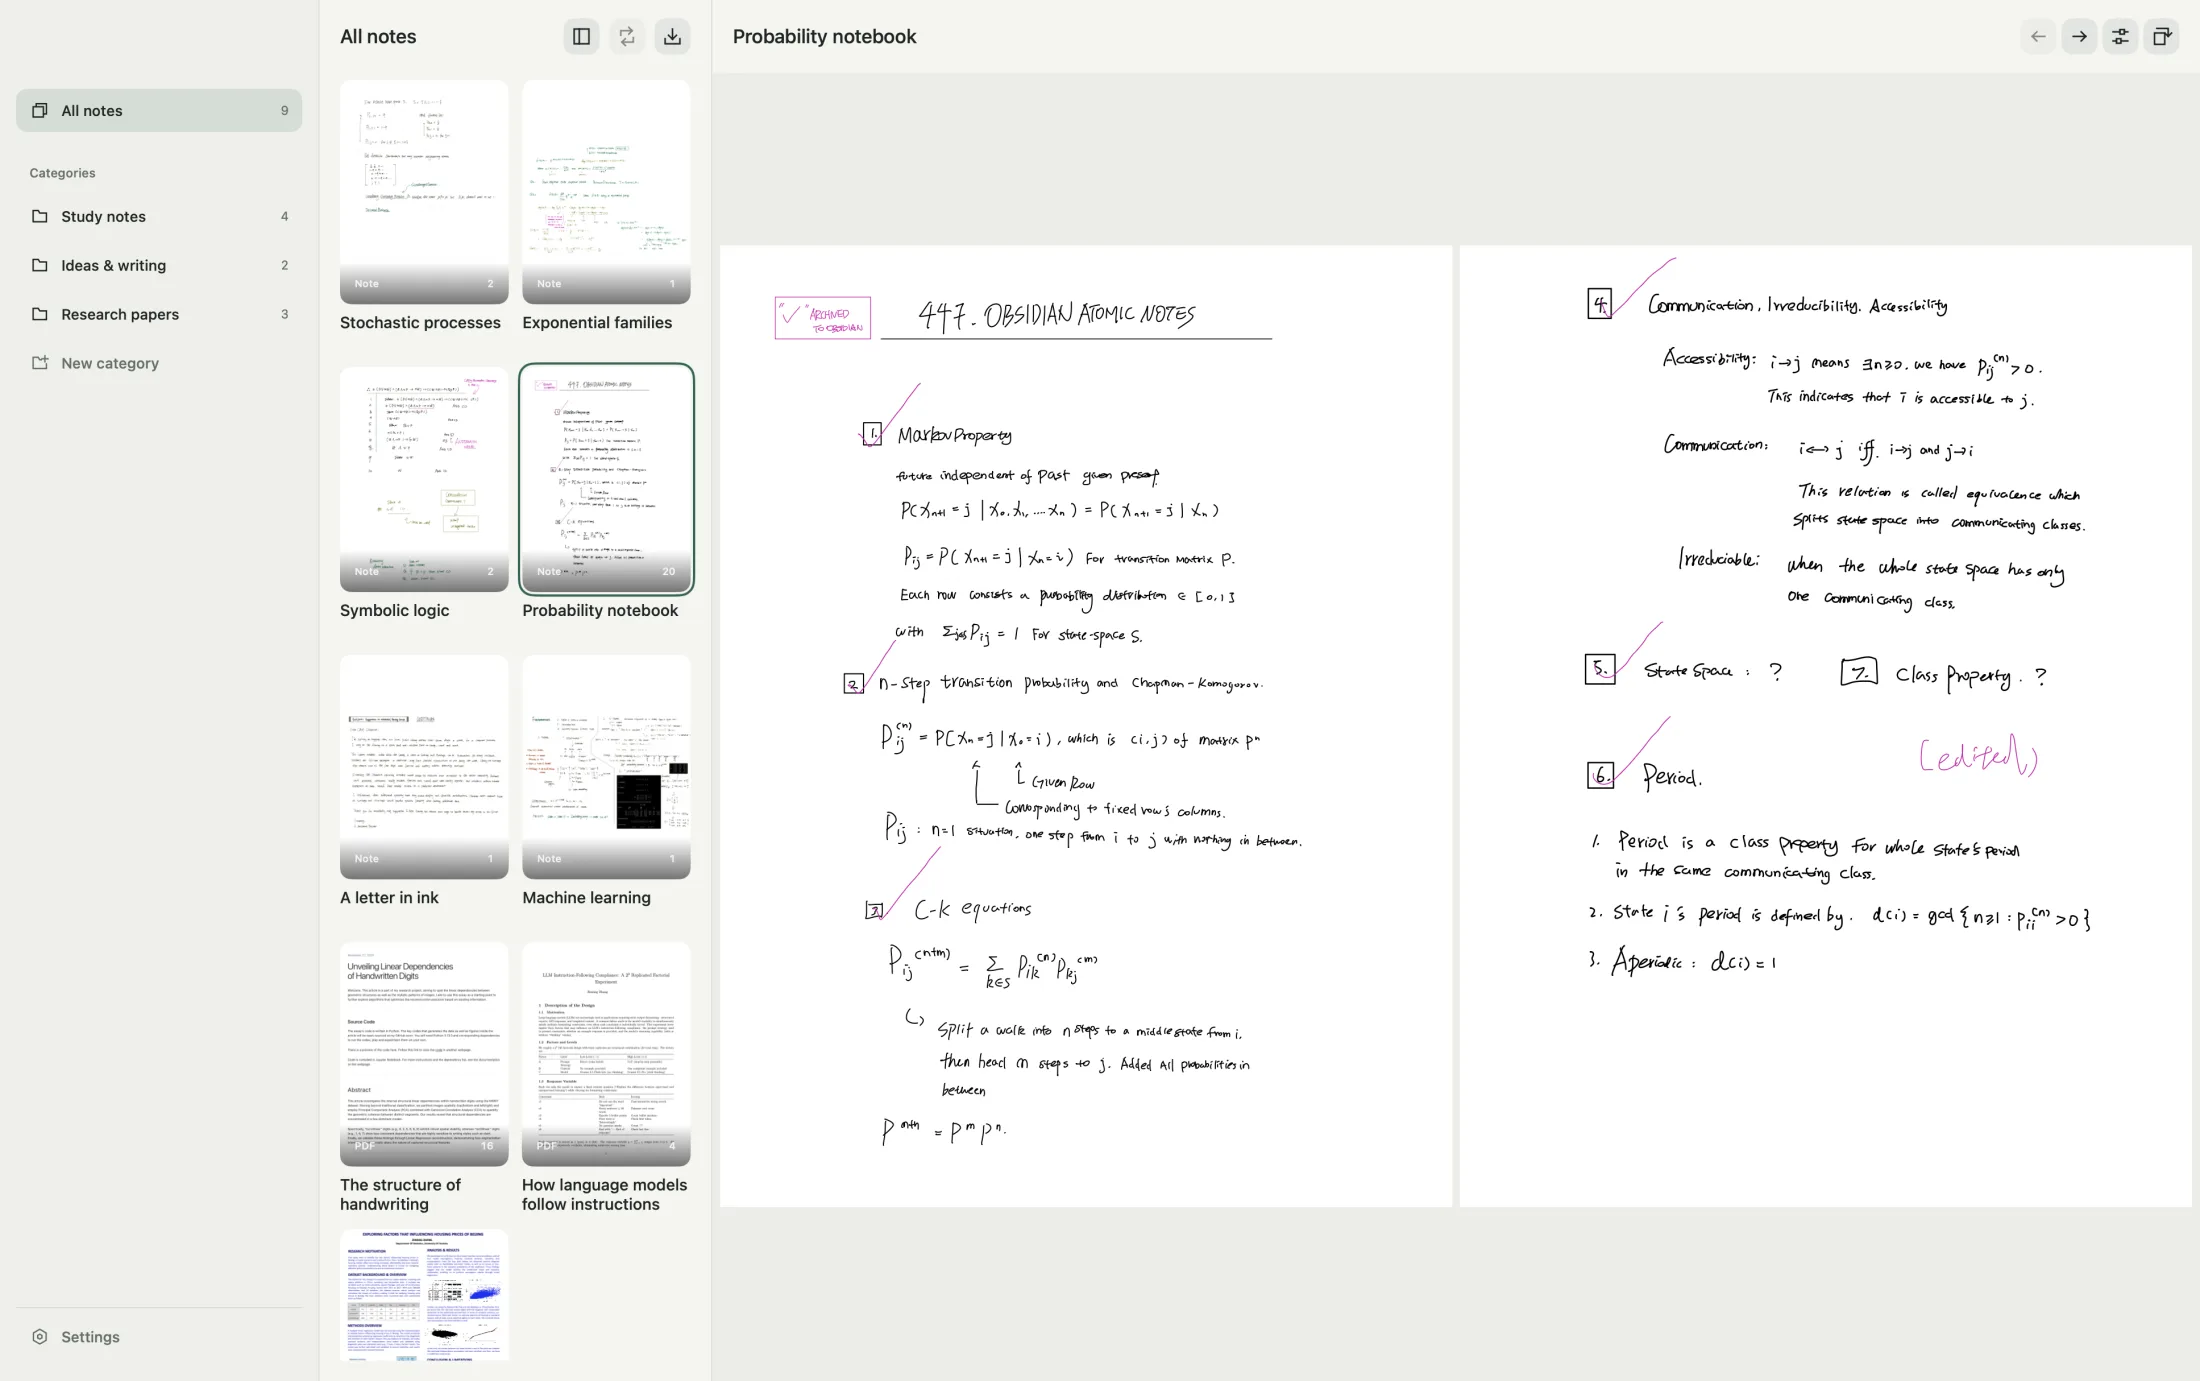The image size is (2200, 1381).
Task: Open the Research papers category
Action: tap(159, 314)
